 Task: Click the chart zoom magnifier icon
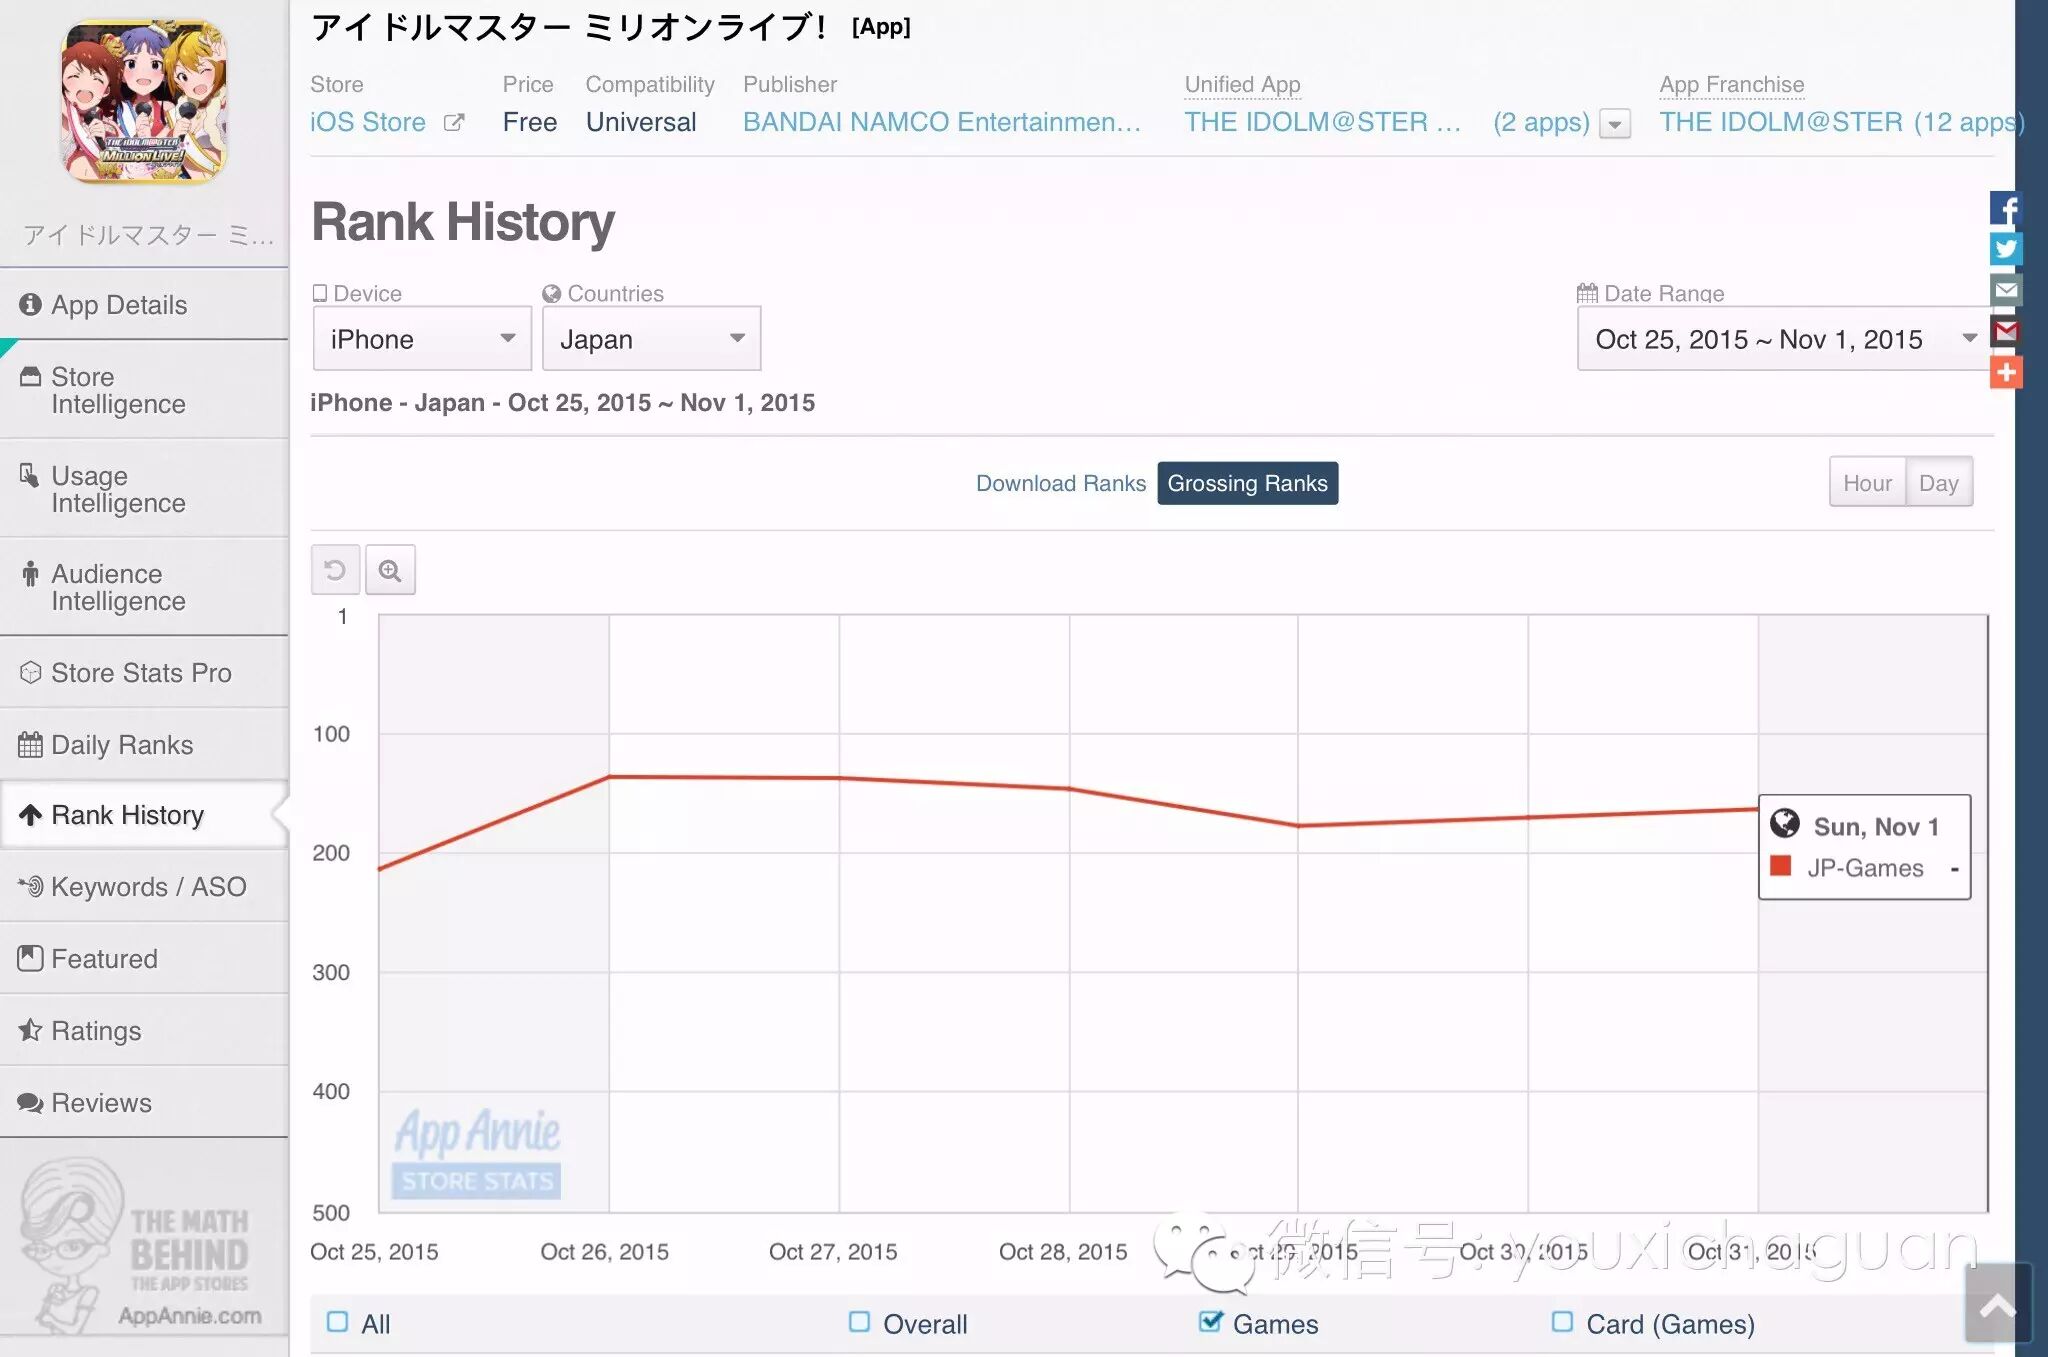pos(390,570)
